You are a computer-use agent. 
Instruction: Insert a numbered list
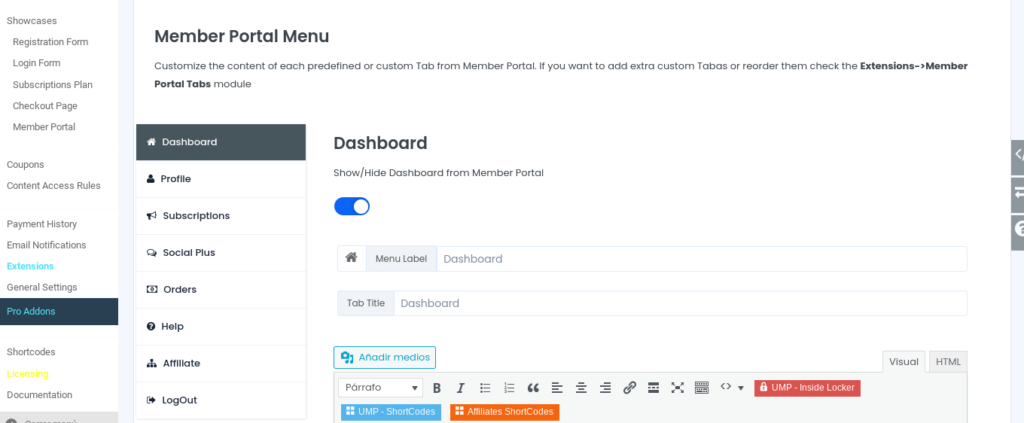coord(509,388)
